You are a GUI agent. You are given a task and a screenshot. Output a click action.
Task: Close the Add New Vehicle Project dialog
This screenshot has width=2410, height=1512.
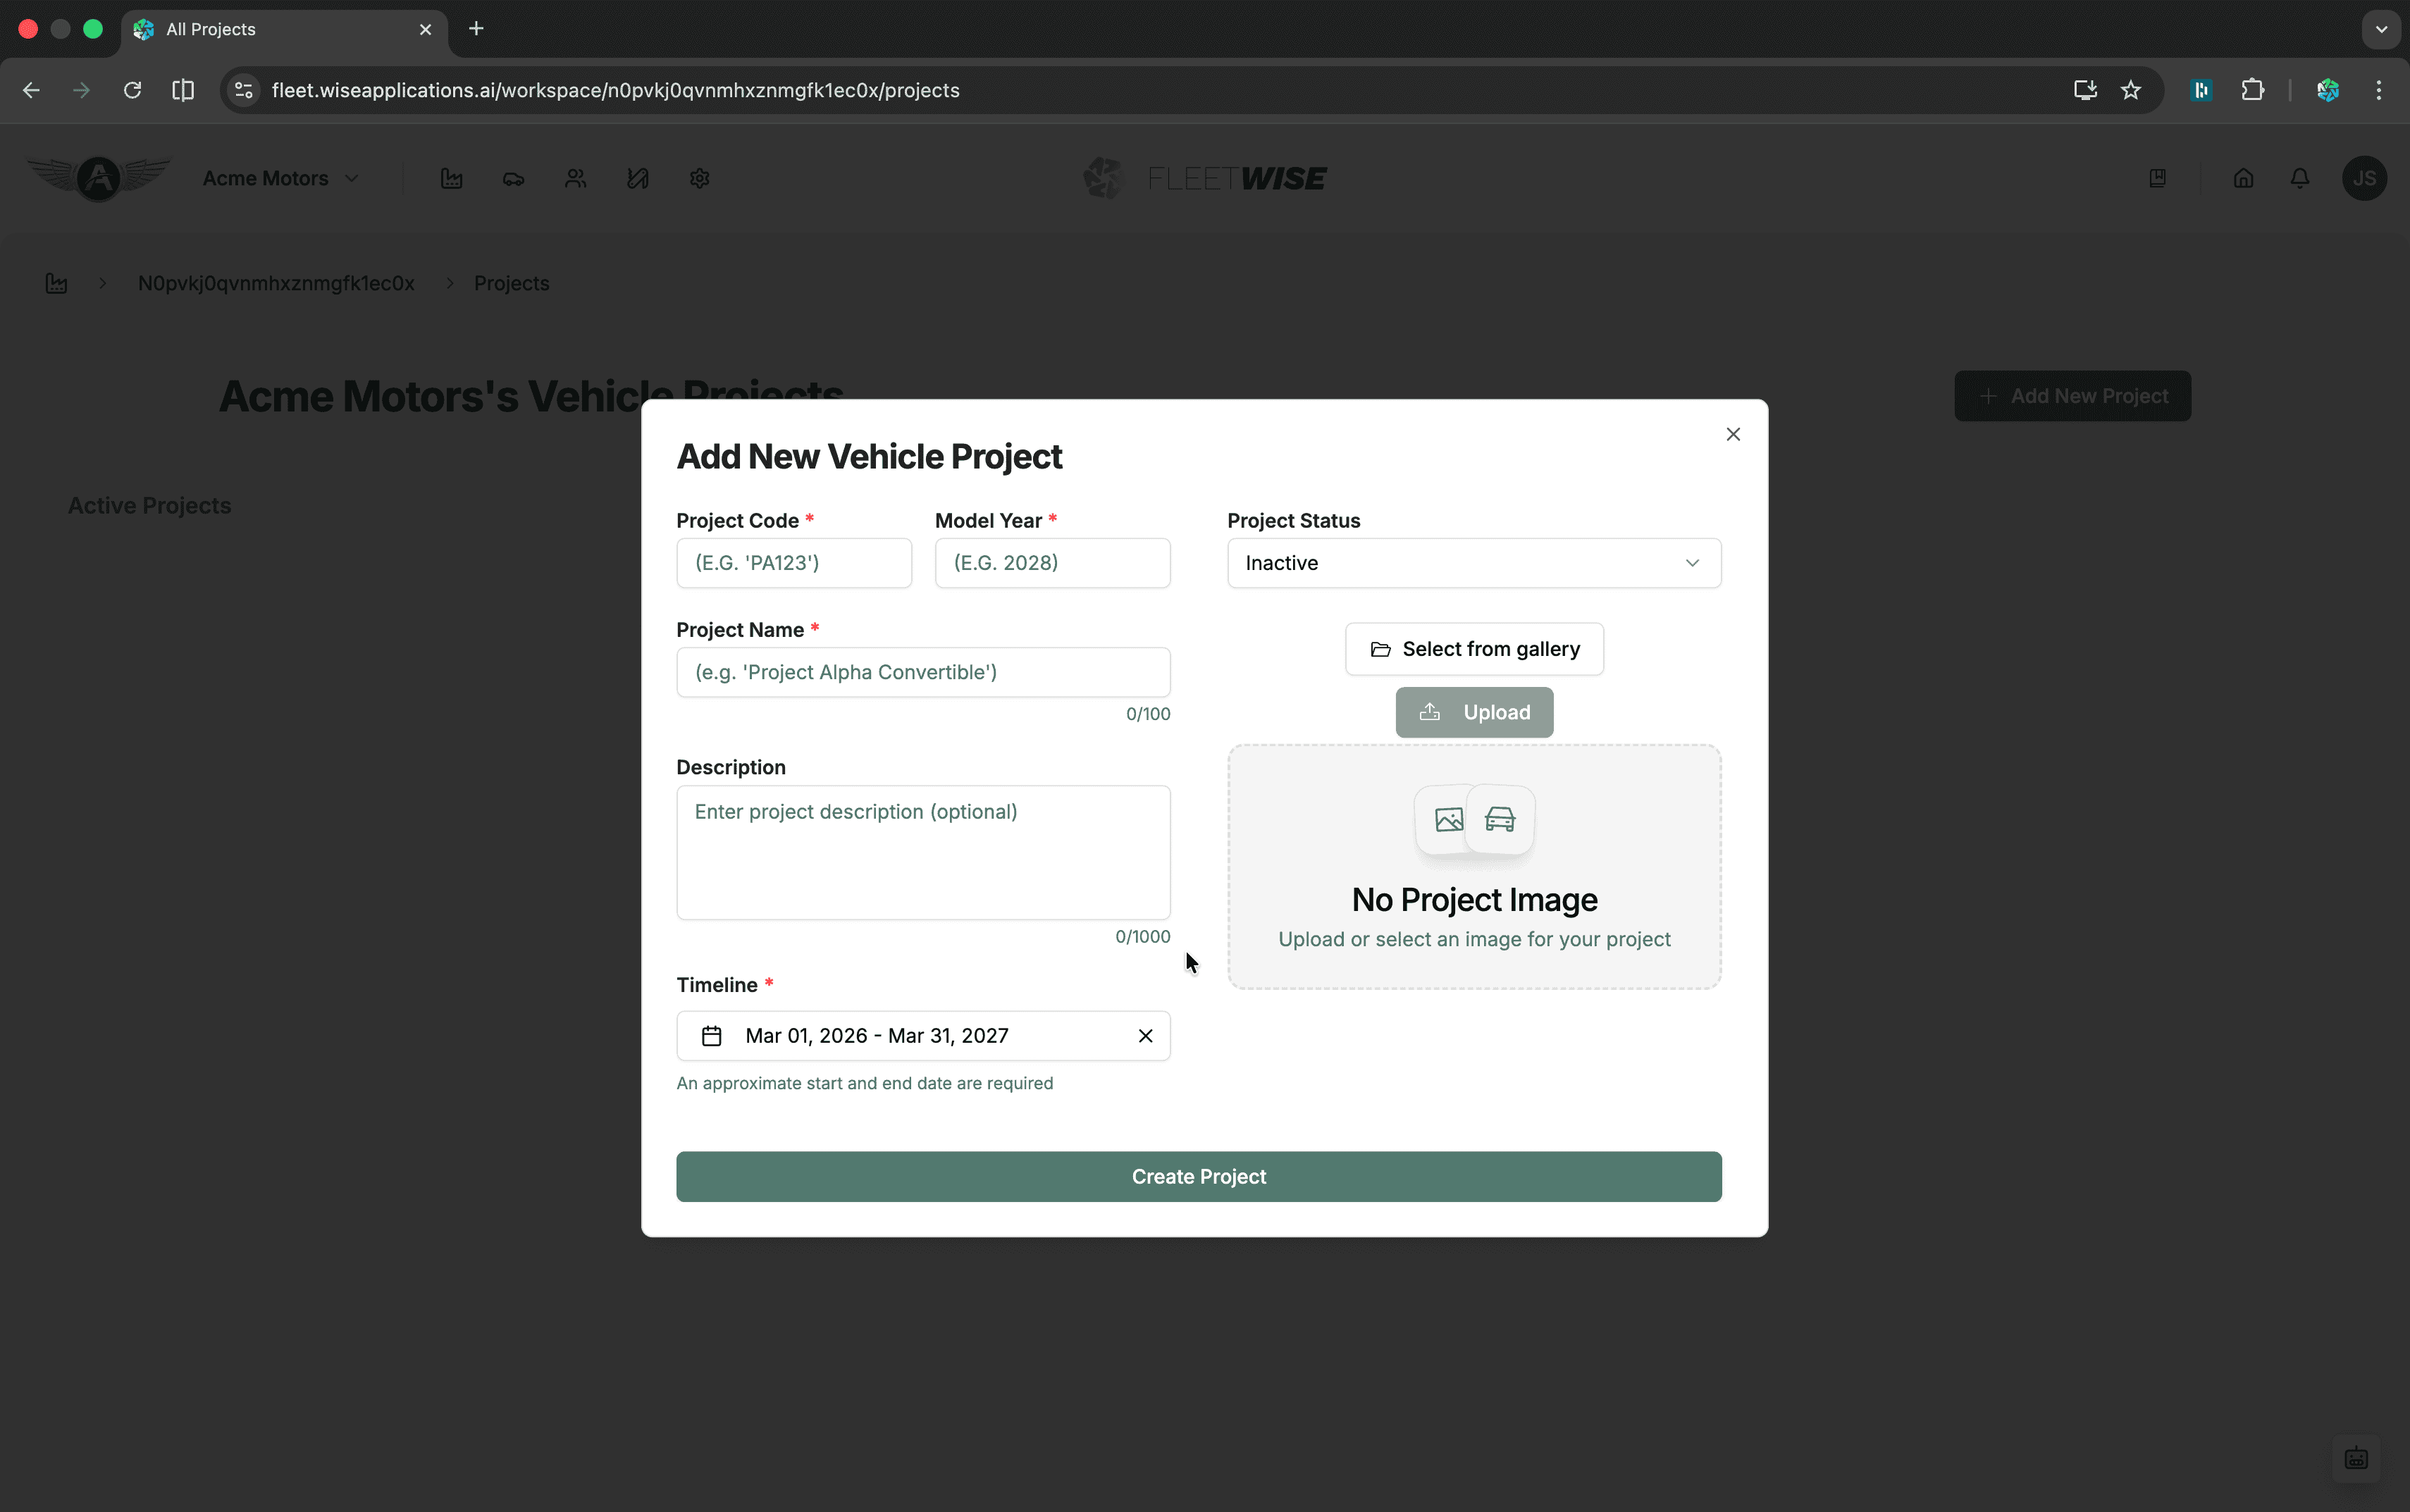coord(1733,434)
